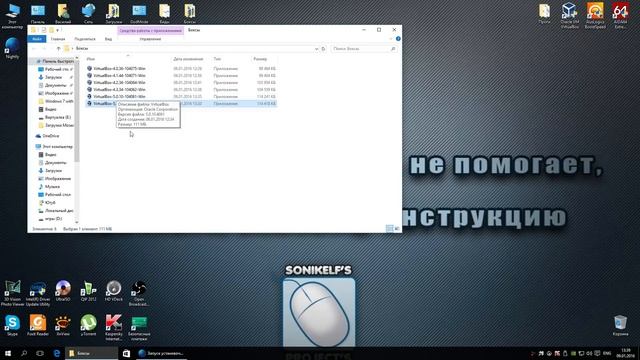Image resolution: width=640 pixels, height=360 pixels.
Task: Launch Auslogics BoostSpeed desktop shortcut
Action: pos(595,15)
